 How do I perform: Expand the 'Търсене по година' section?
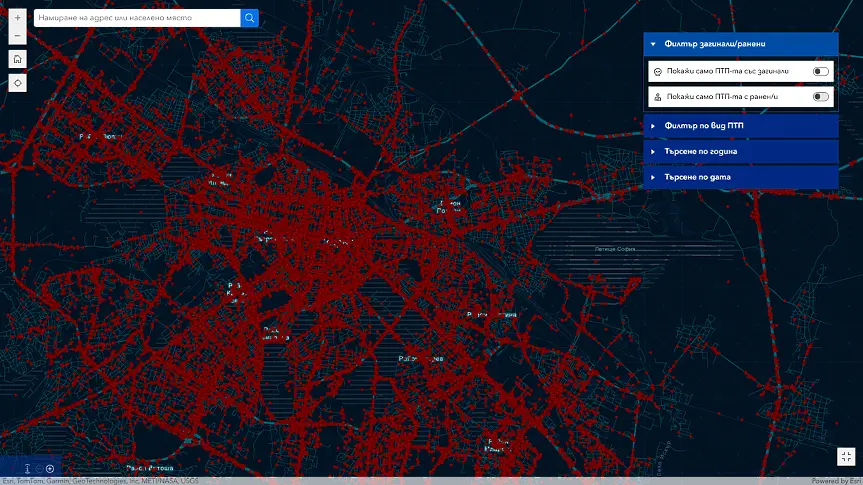tap(740, 152)
